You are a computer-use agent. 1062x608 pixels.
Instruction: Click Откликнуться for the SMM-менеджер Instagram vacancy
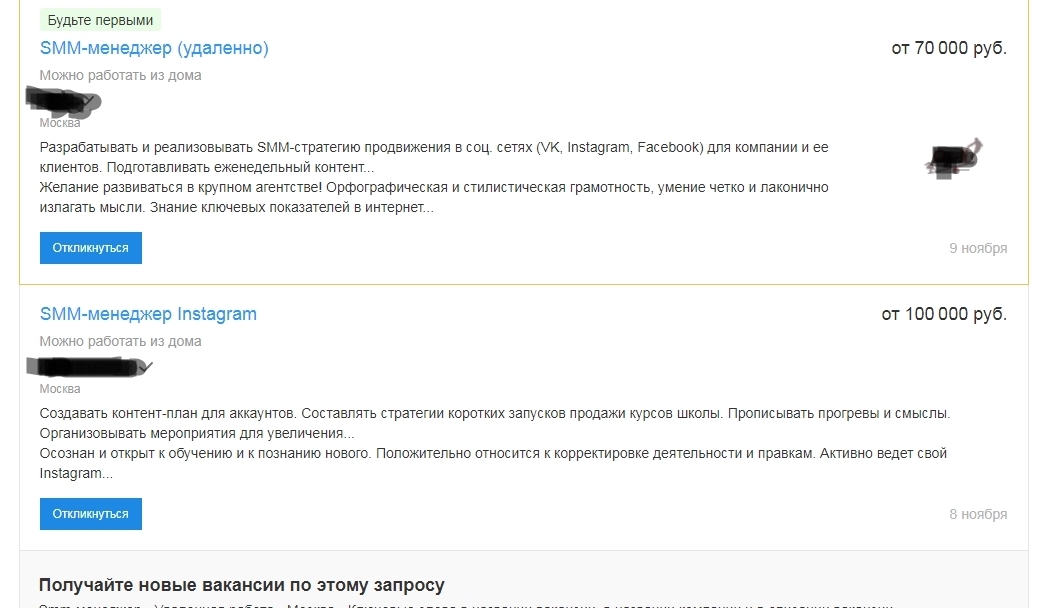[91, 514]
